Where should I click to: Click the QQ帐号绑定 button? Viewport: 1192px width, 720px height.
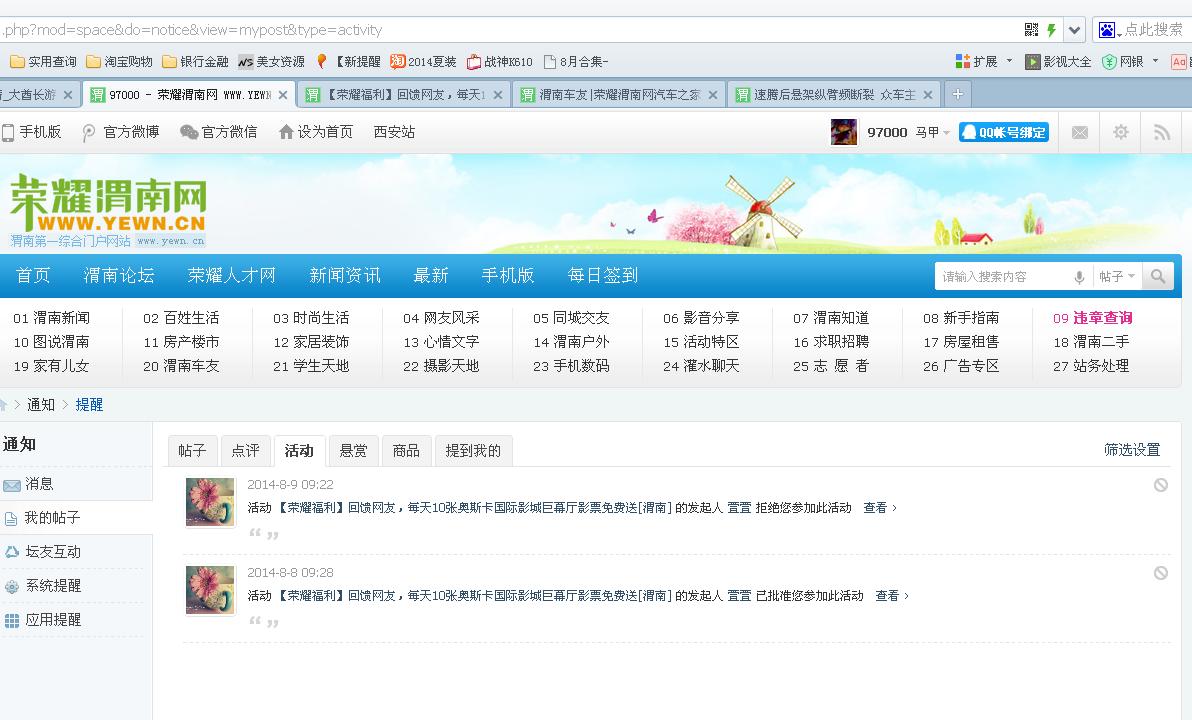tap(1003, 132)
